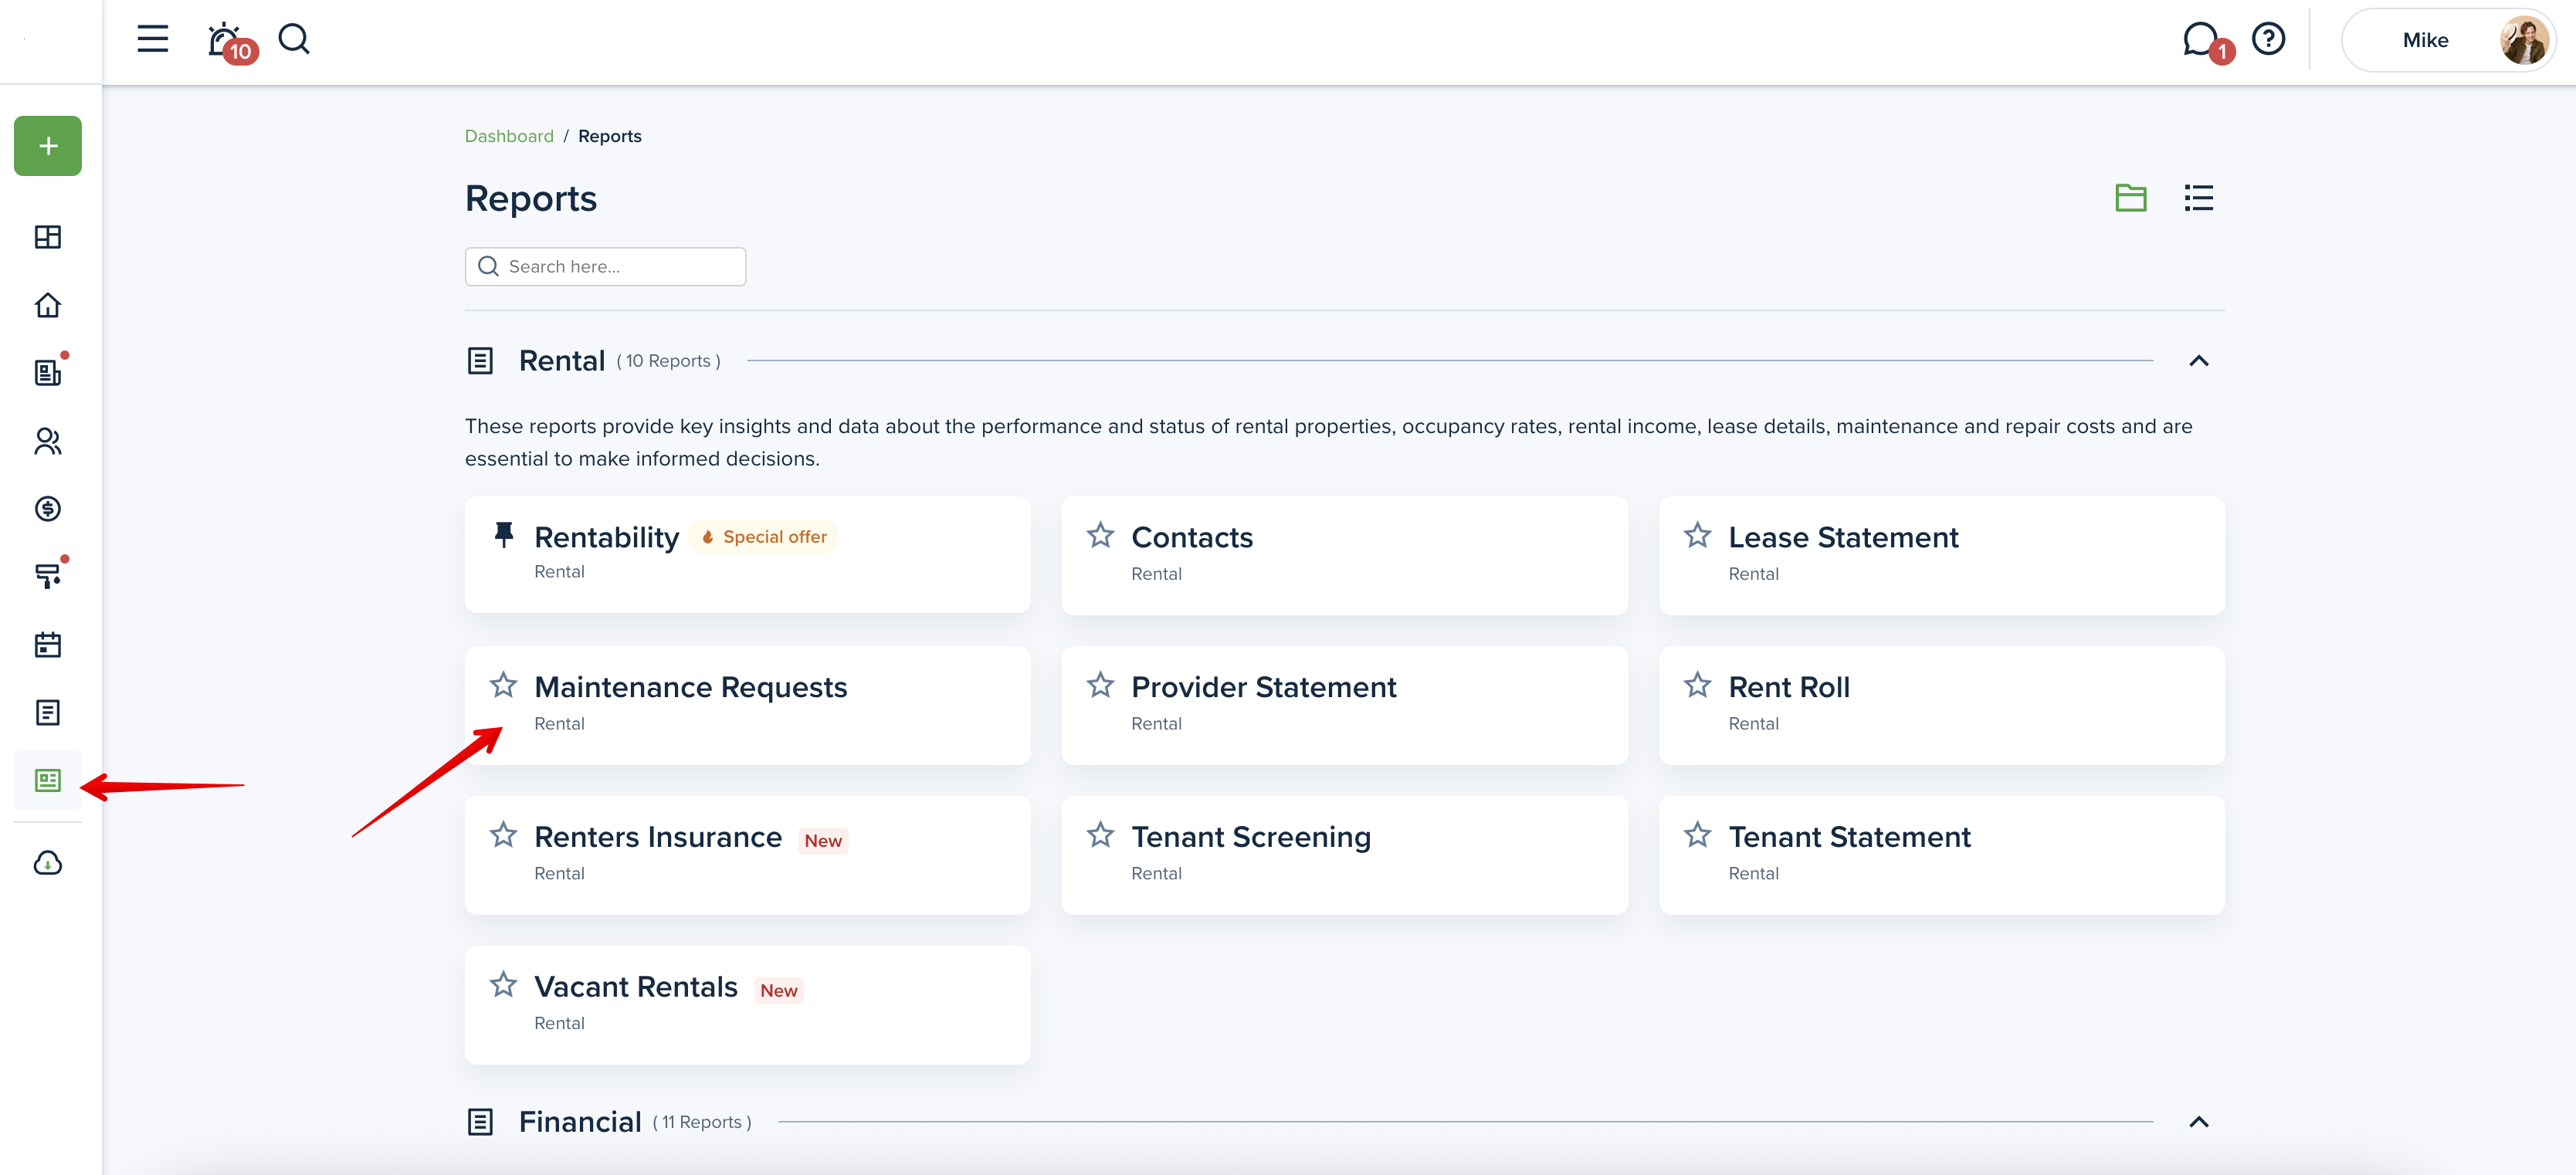Favorite the Contacts report star
The image size is (2576, 1175).
[1100, 535]
